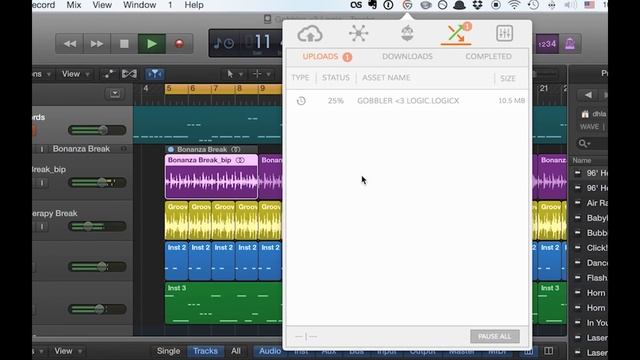Switch to the COMPLETED tab

pos(488,56)
